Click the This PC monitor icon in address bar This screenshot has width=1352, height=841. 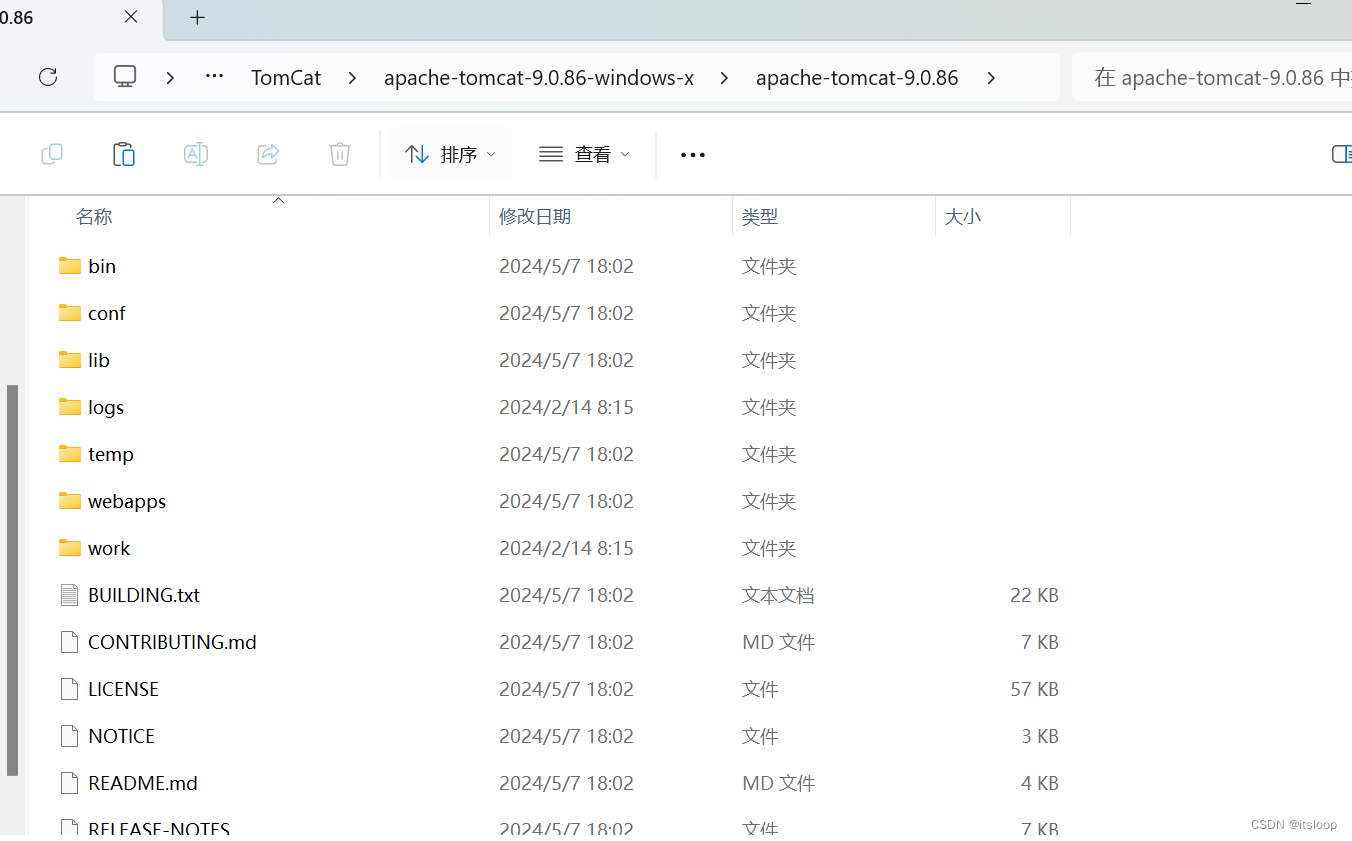point(125,77)
